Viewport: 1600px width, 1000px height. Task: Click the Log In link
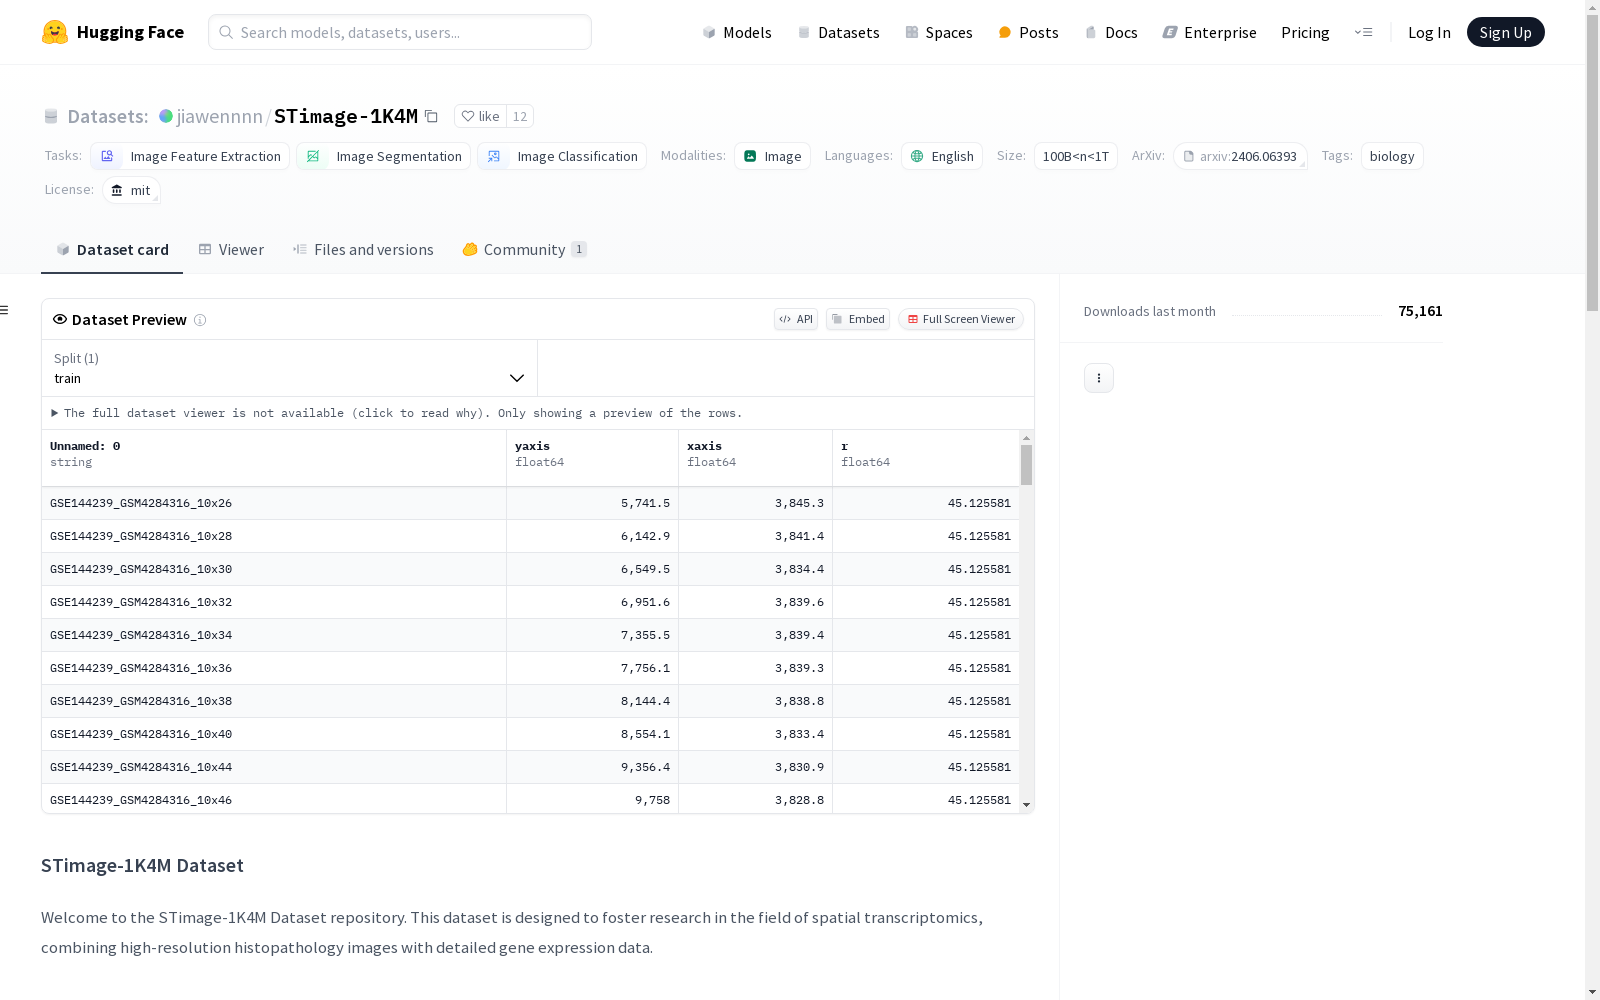click(x=1429, y=32)
